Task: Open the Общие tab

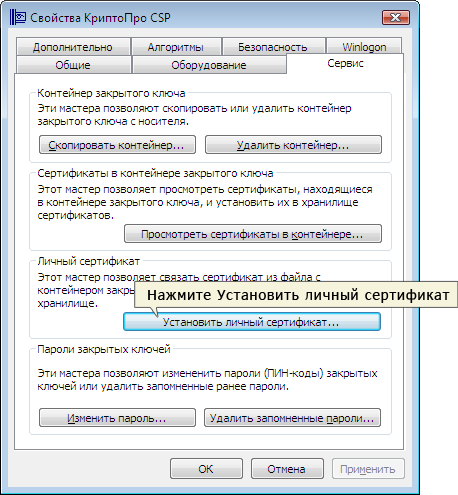Action: (73, 65)
